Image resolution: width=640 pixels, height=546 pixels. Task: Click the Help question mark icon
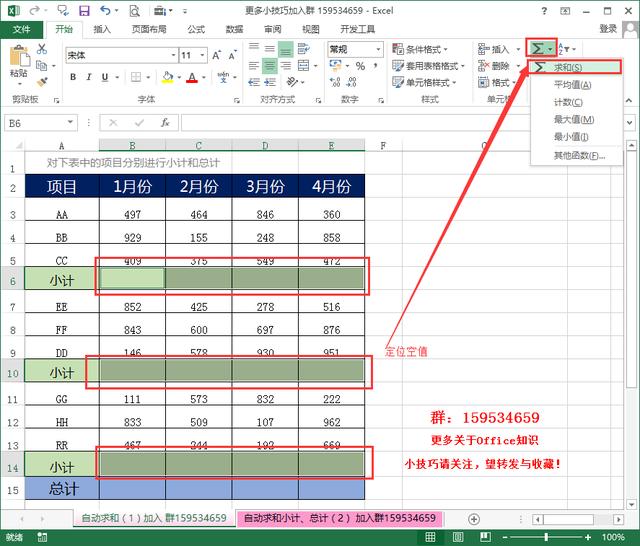click(x=544, y=11)
